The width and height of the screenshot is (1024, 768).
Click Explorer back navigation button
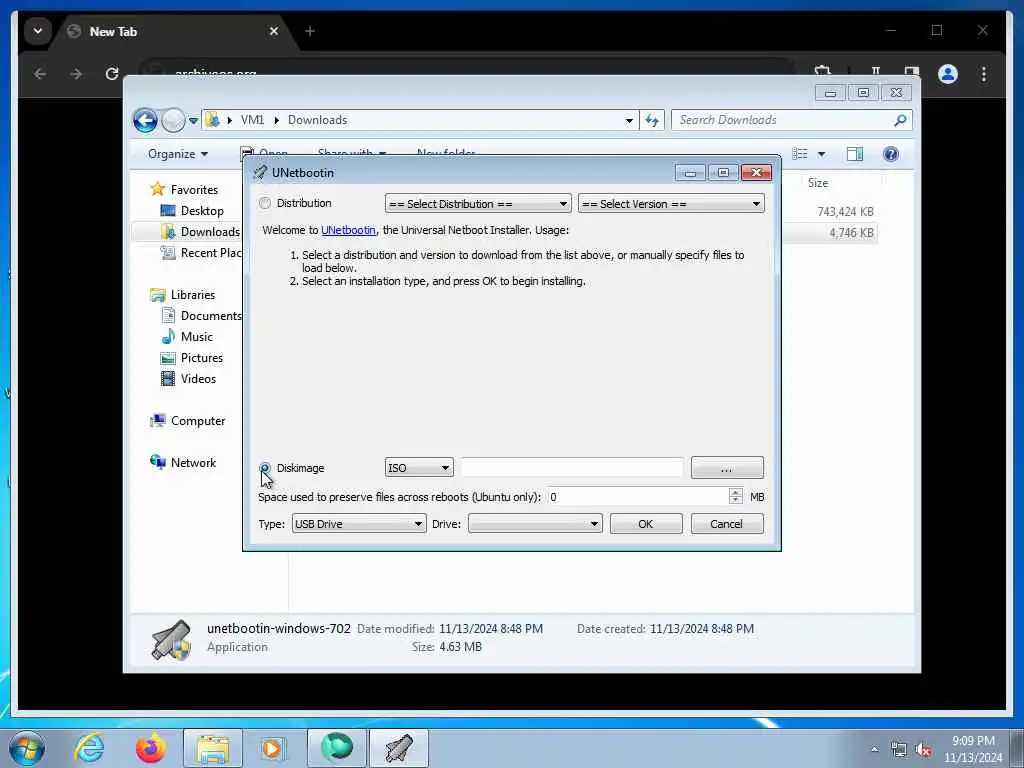145,120
